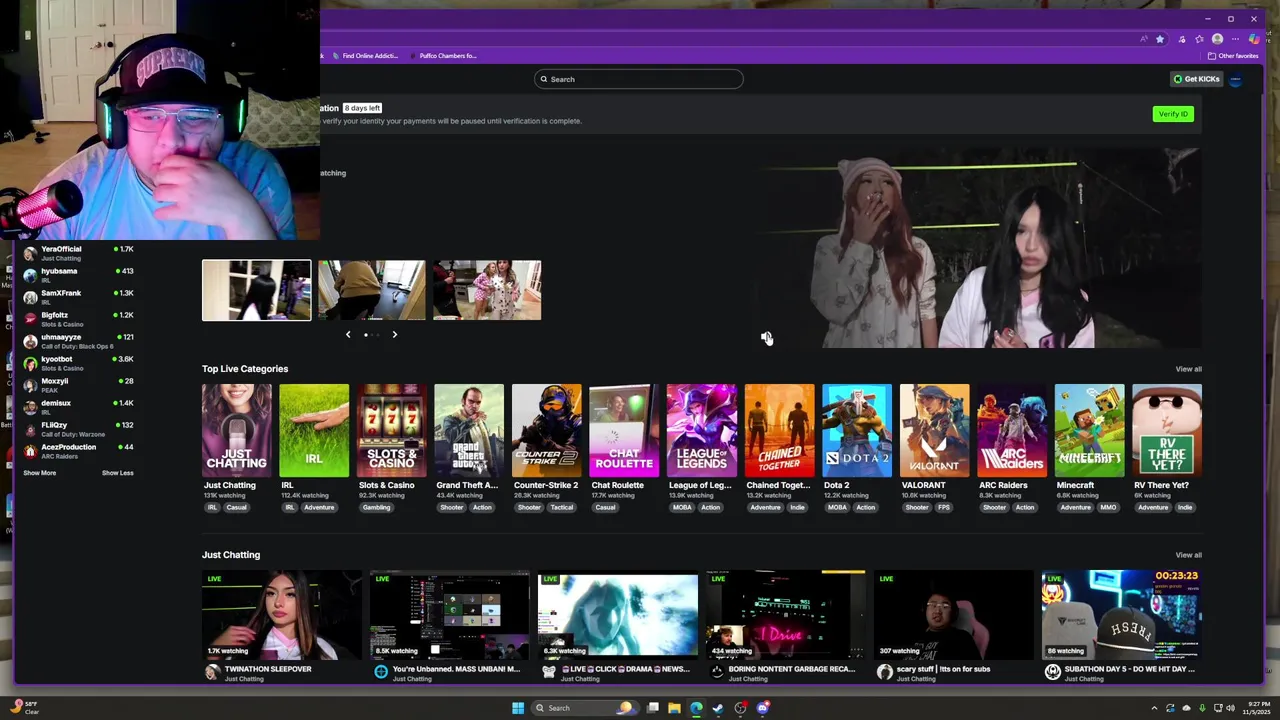Open the Edge browser profile avatar
Image resolution: width=1280 pixels, height=720 pixels.
(x=1217, y=39)
